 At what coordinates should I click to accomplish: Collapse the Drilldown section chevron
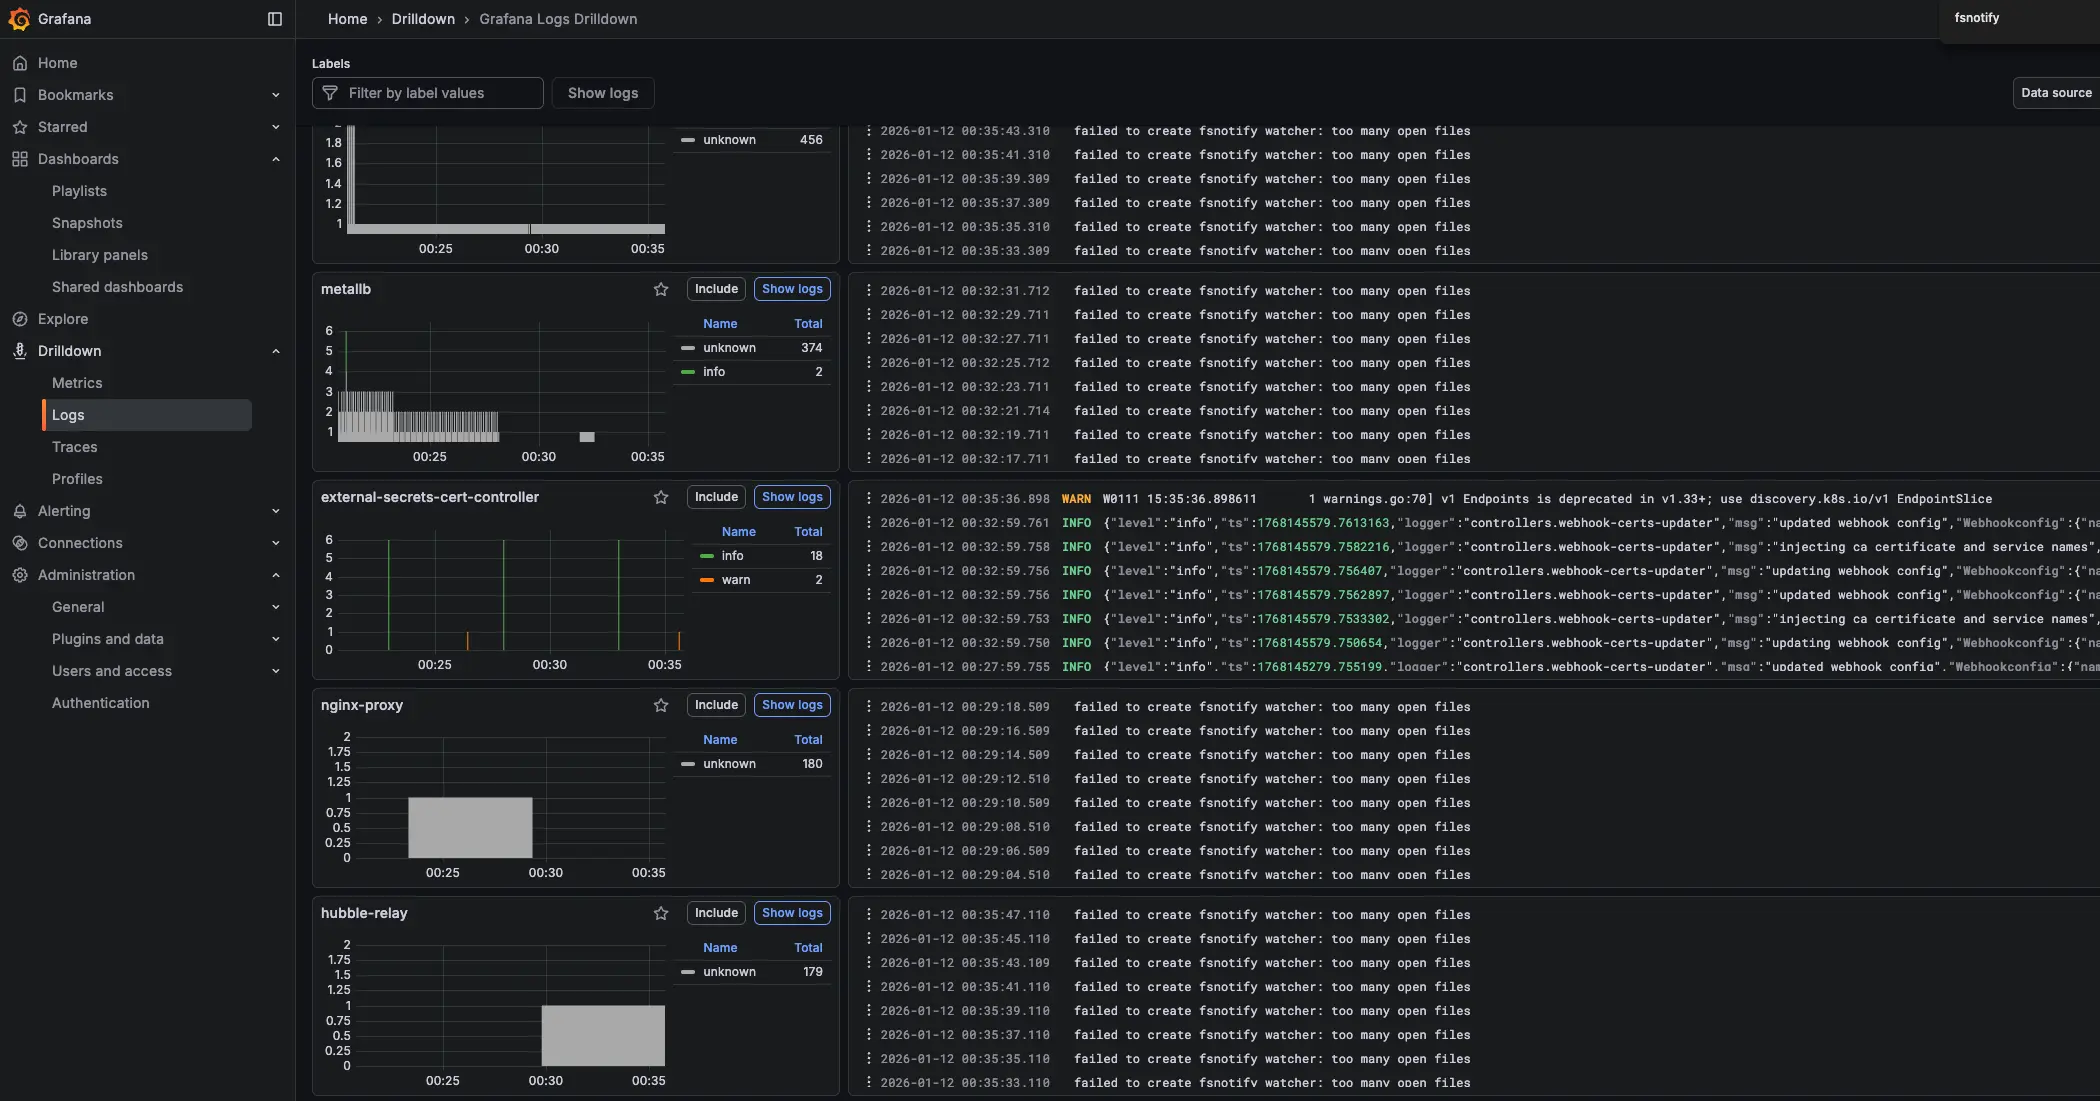pos(276,351)
